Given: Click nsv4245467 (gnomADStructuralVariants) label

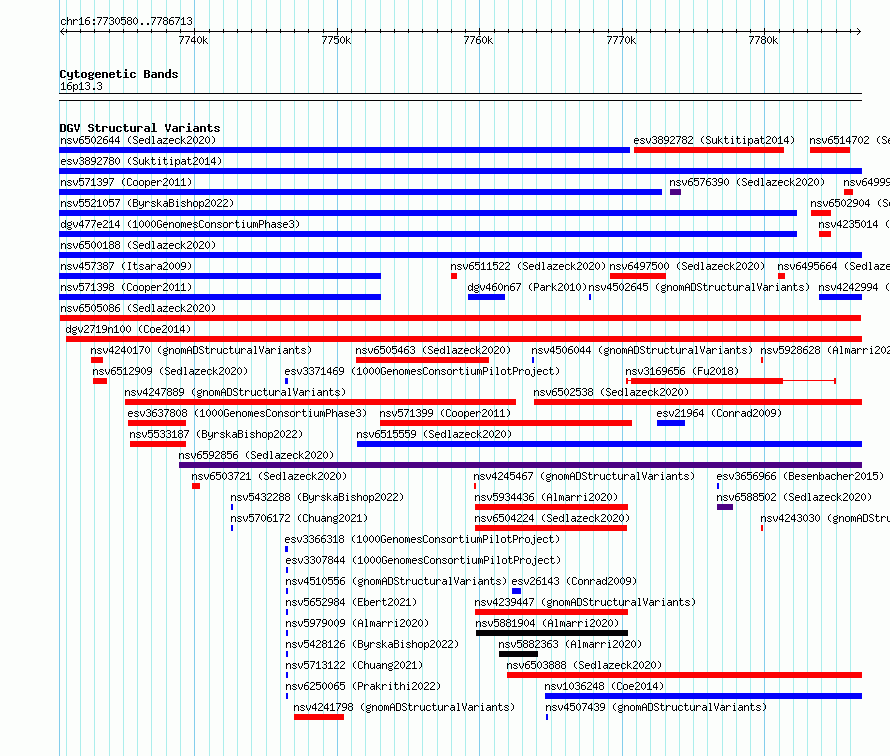Looking at the screenshot, I should click(584, 476).
